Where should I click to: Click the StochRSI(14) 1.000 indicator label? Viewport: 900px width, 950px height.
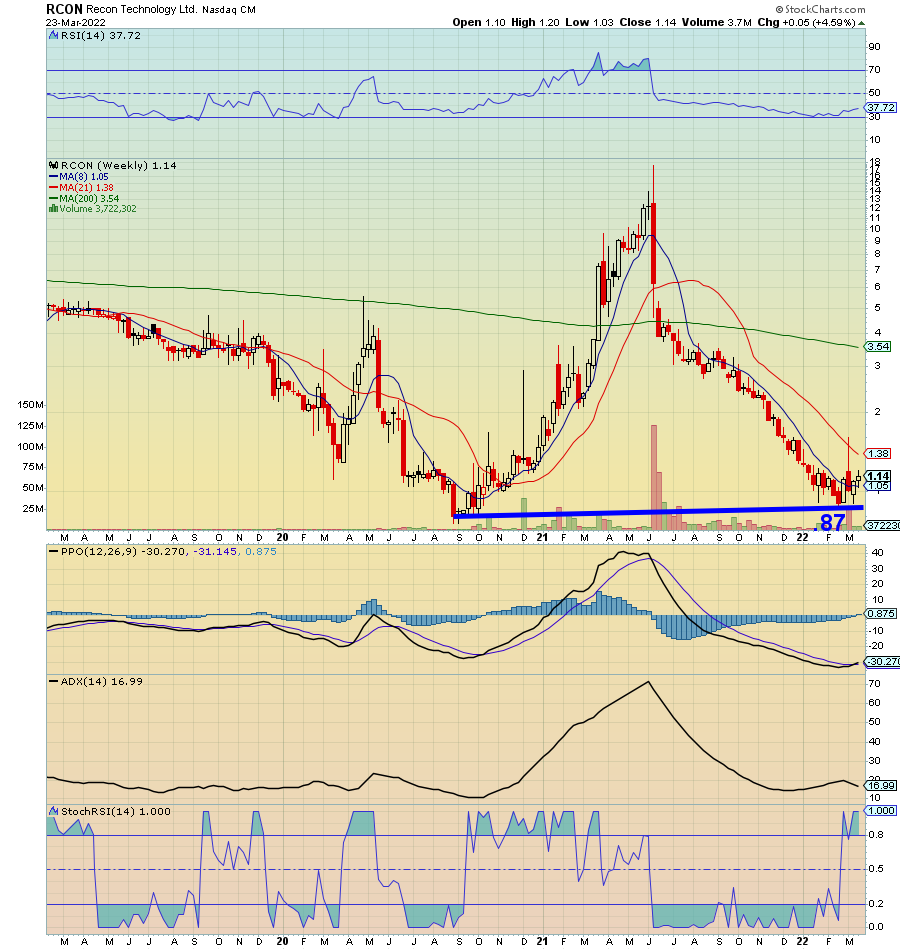(115, 811)
